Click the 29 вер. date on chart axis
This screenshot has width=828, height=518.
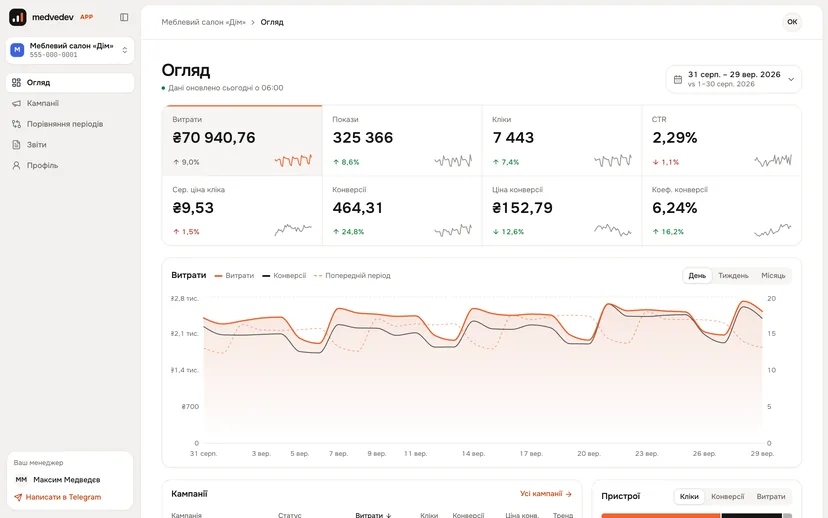tap(762, 454)
